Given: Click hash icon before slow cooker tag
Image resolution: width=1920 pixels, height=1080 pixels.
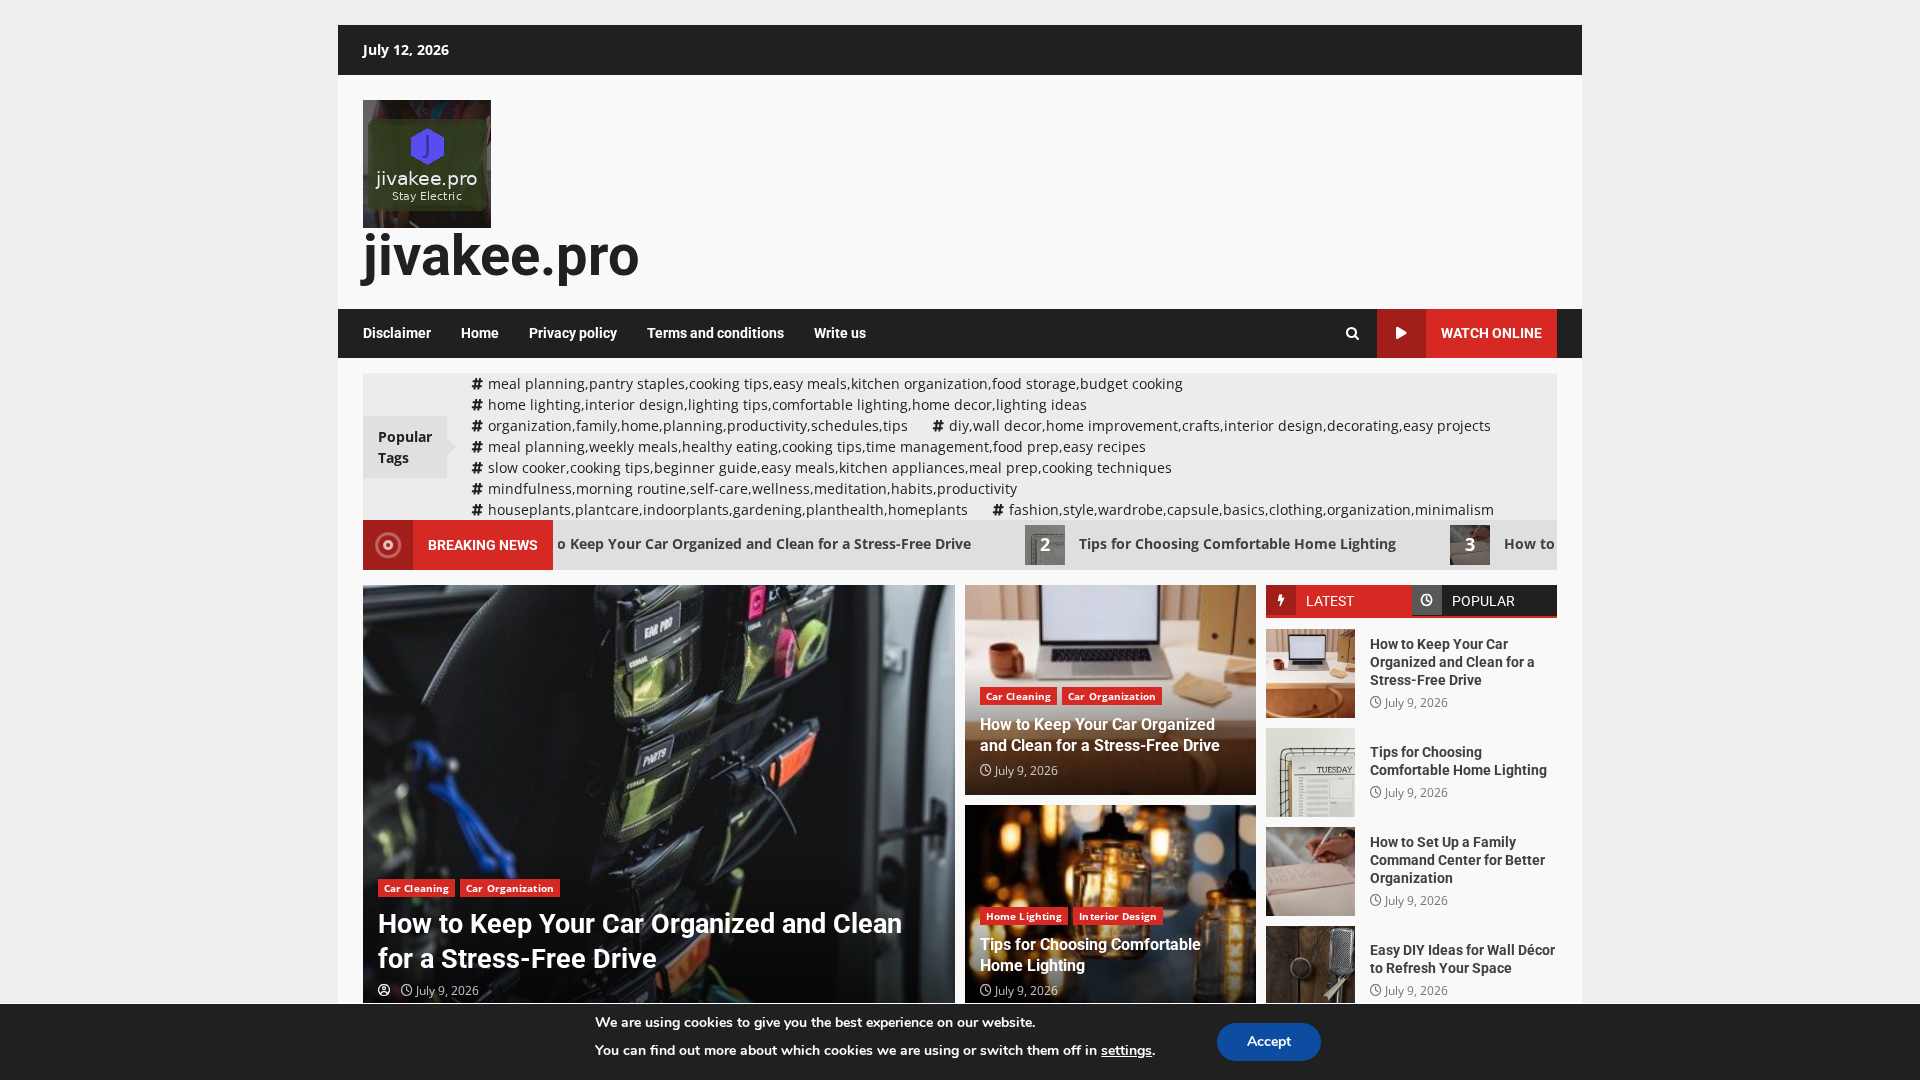Looking at the screenshot, I should 477,468.
